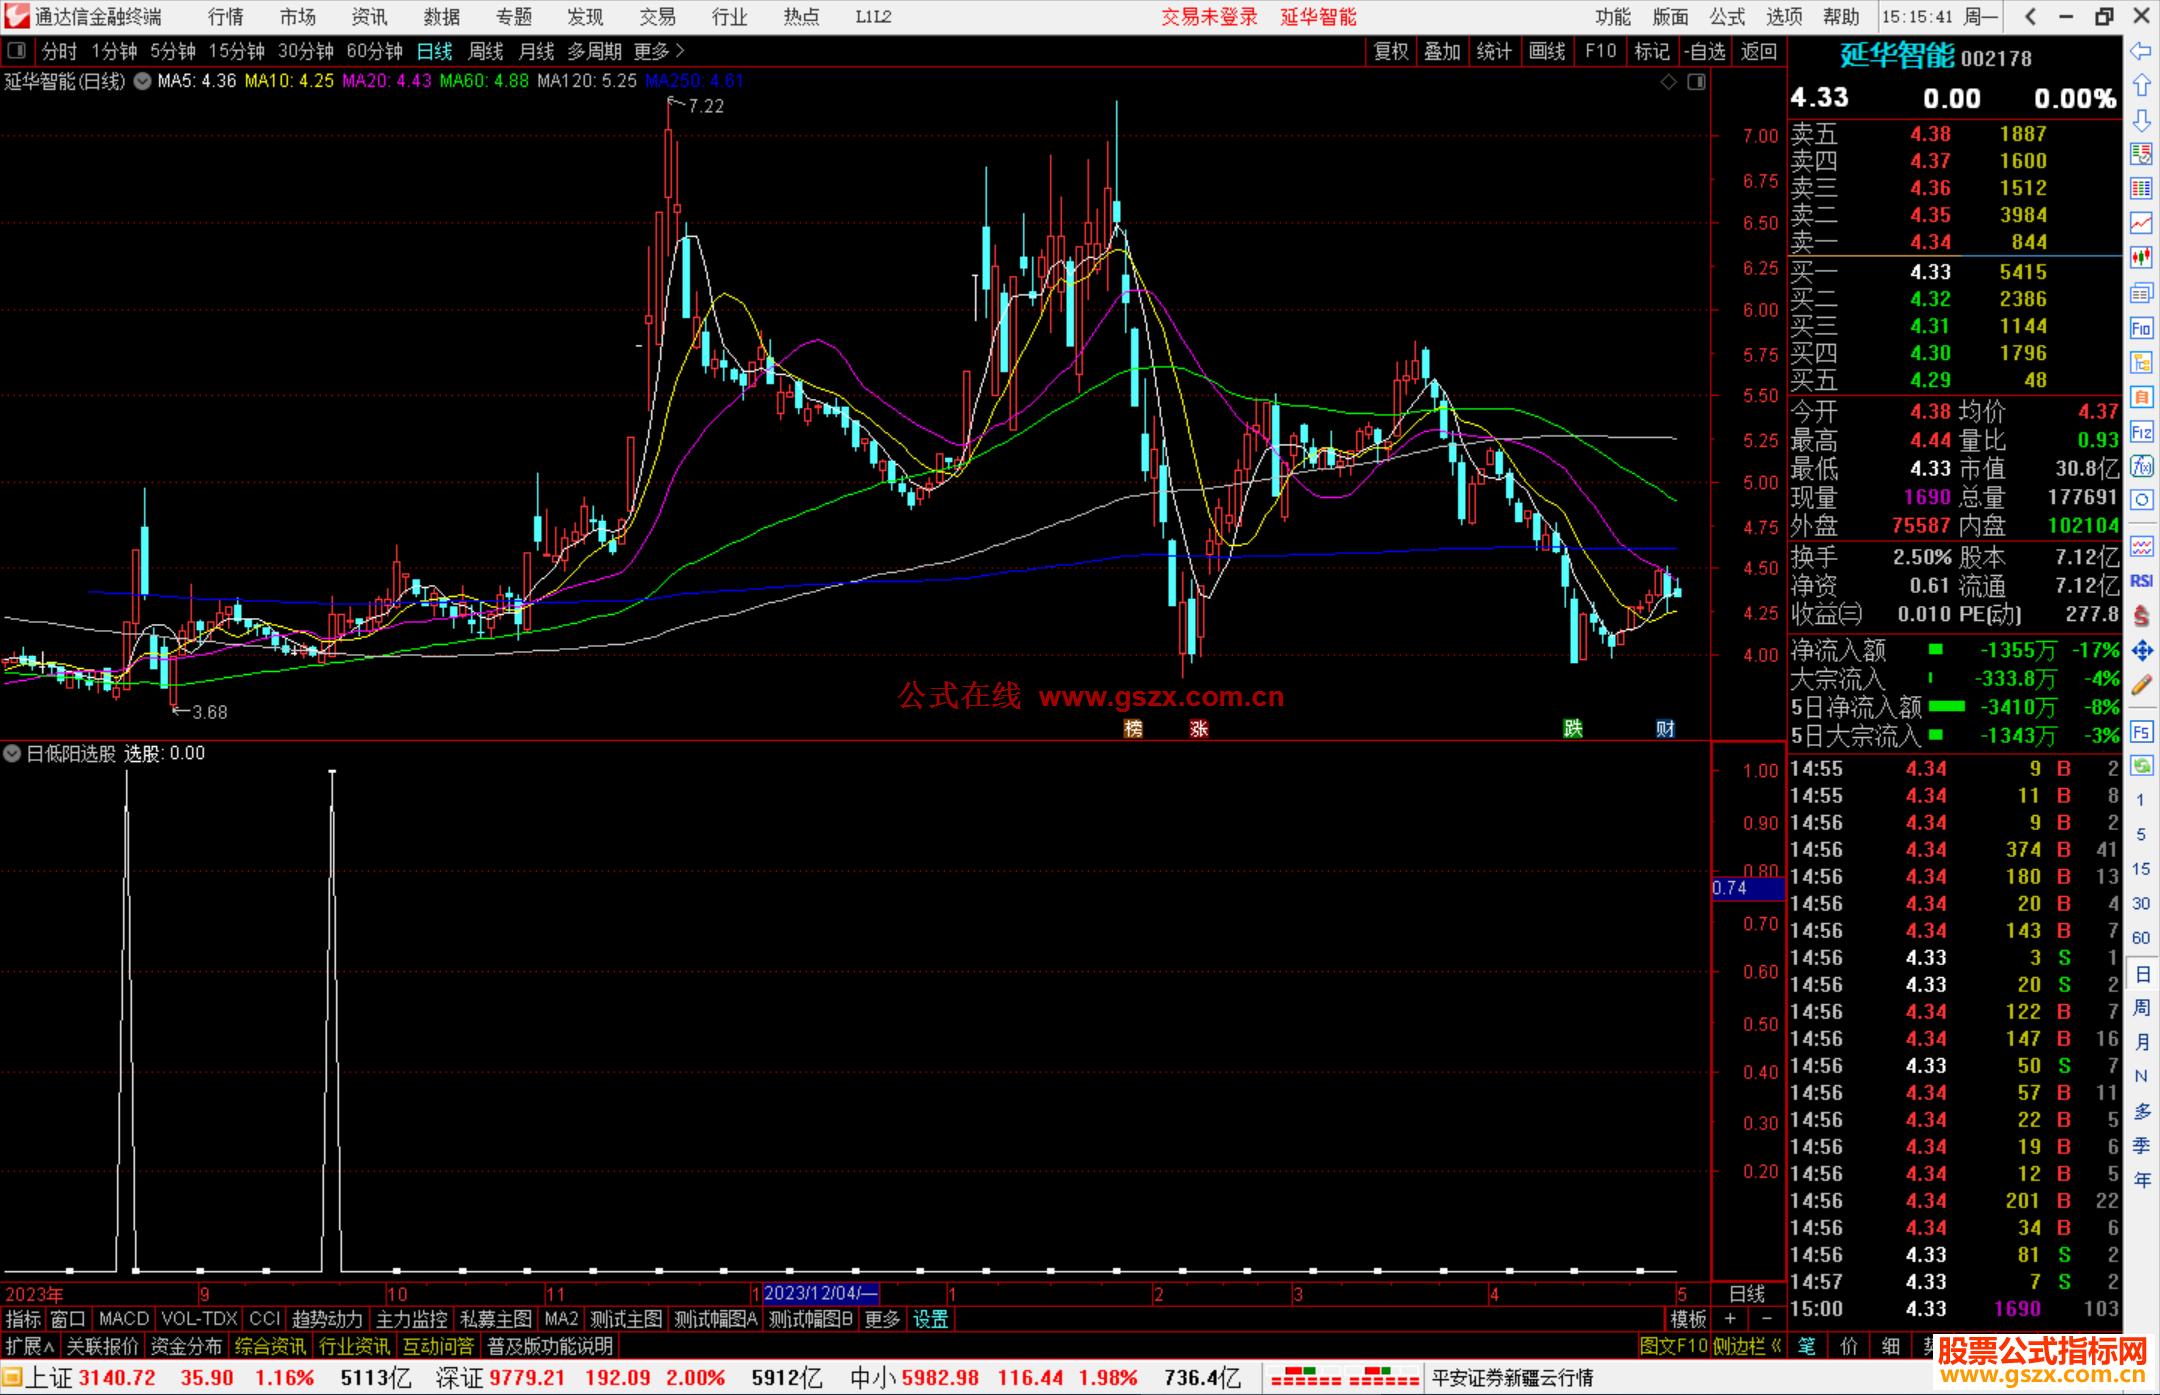The image size is (2160, 1395).
Task: Switch to the MACD indicator tab
Action: click(x=124, y=1319)
